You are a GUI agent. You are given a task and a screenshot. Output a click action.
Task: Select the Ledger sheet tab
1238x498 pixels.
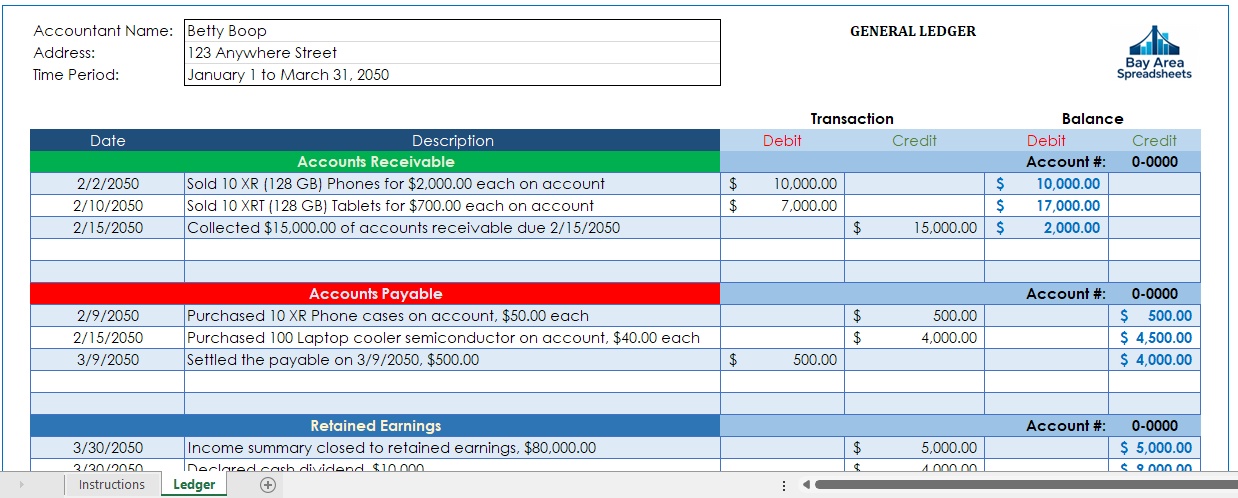click(194, 485)
